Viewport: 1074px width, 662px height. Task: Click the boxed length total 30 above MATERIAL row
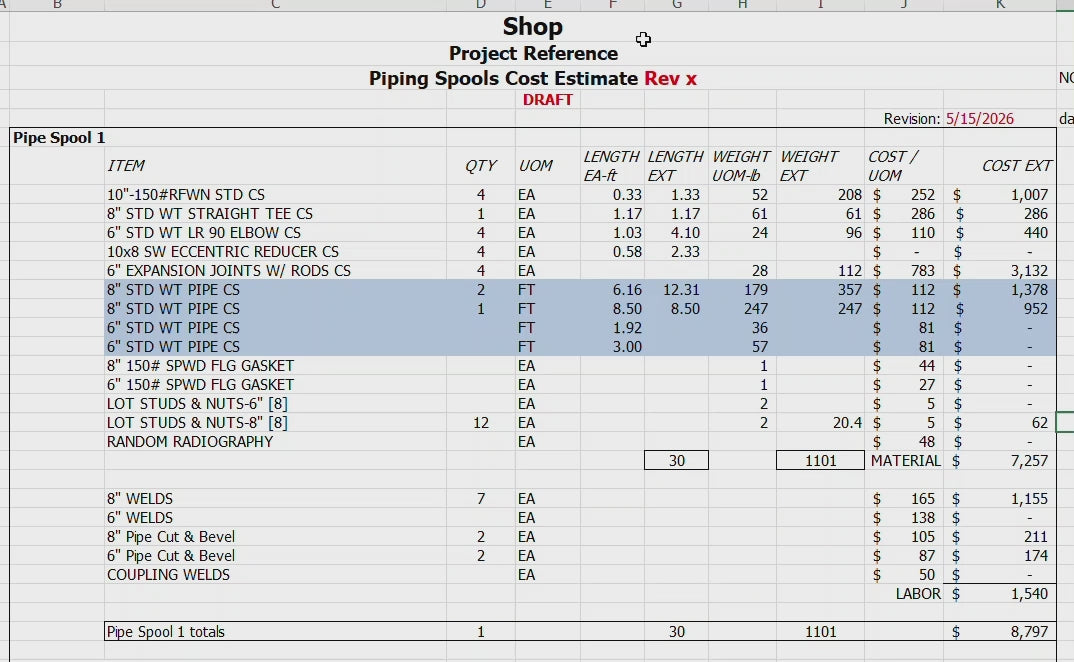click(677, 461)
